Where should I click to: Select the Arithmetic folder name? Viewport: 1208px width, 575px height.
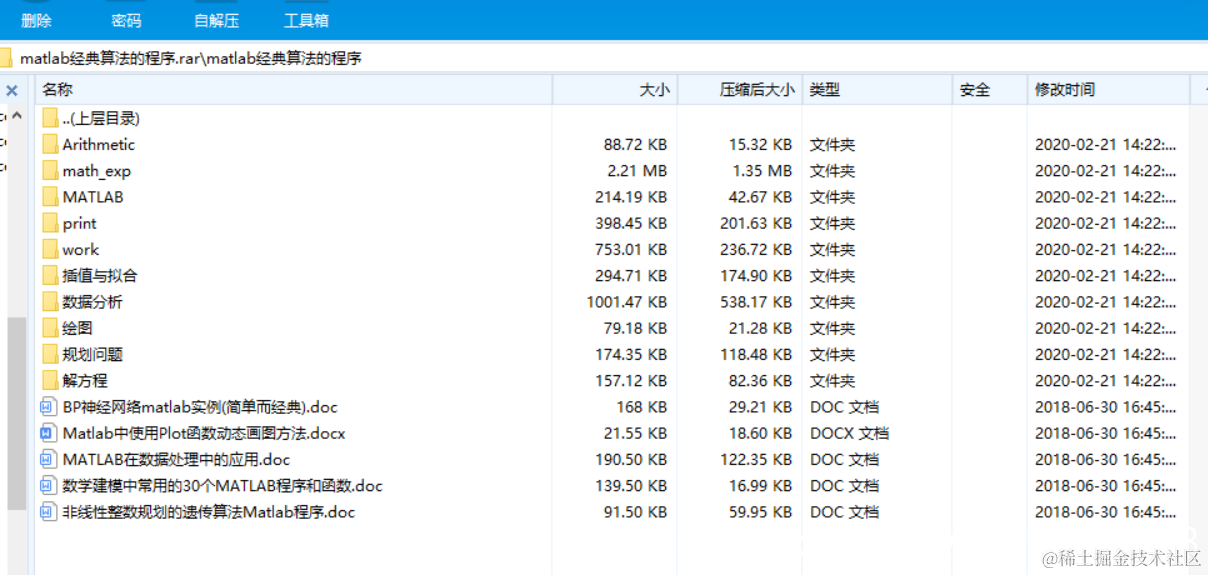(x=98, y=144)
